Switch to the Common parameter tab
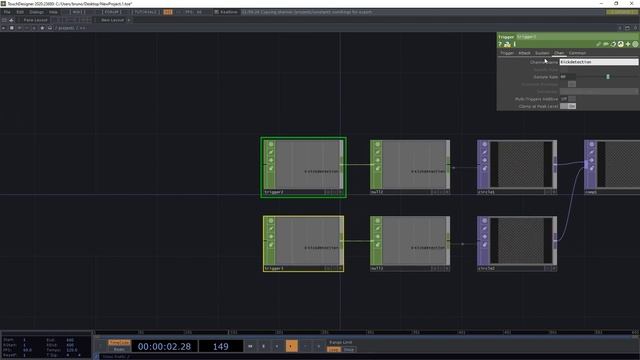The height and width of the screenshot is (360, 640). pos(577,53)
